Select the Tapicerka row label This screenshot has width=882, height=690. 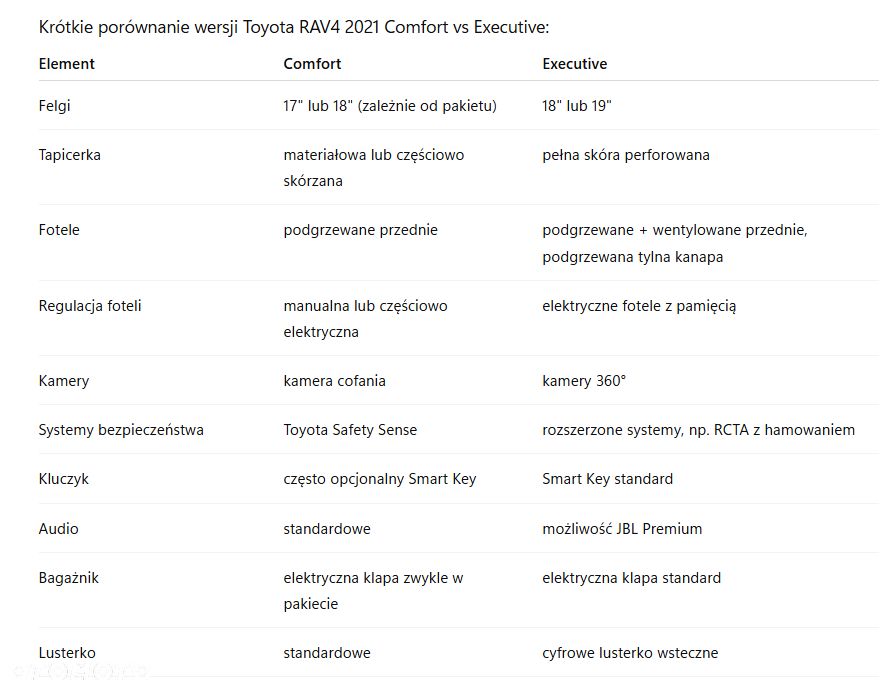(70, 155)
